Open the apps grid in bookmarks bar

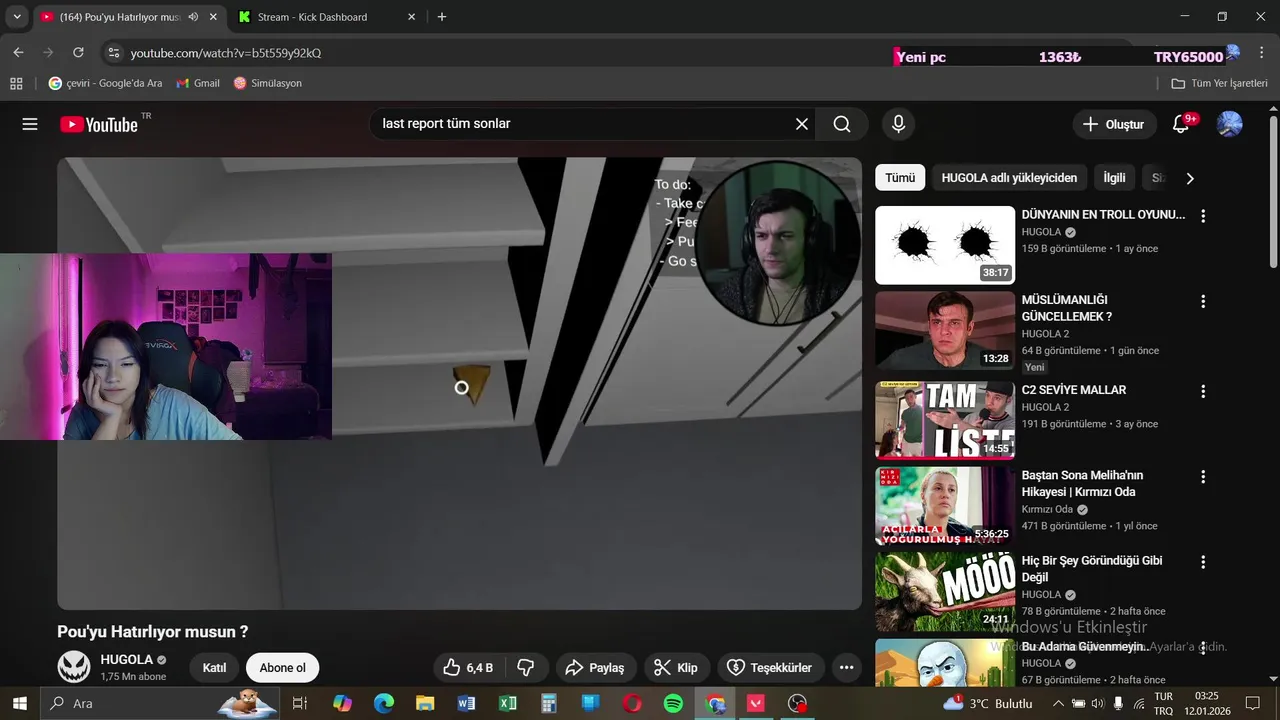(16, 83)
